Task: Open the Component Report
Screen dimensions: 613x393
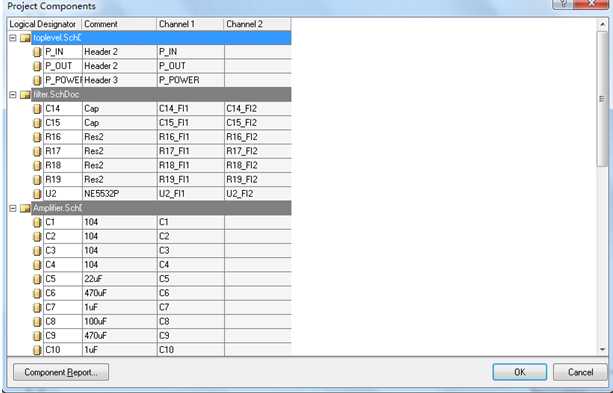Action: click(x=61, y=372)
